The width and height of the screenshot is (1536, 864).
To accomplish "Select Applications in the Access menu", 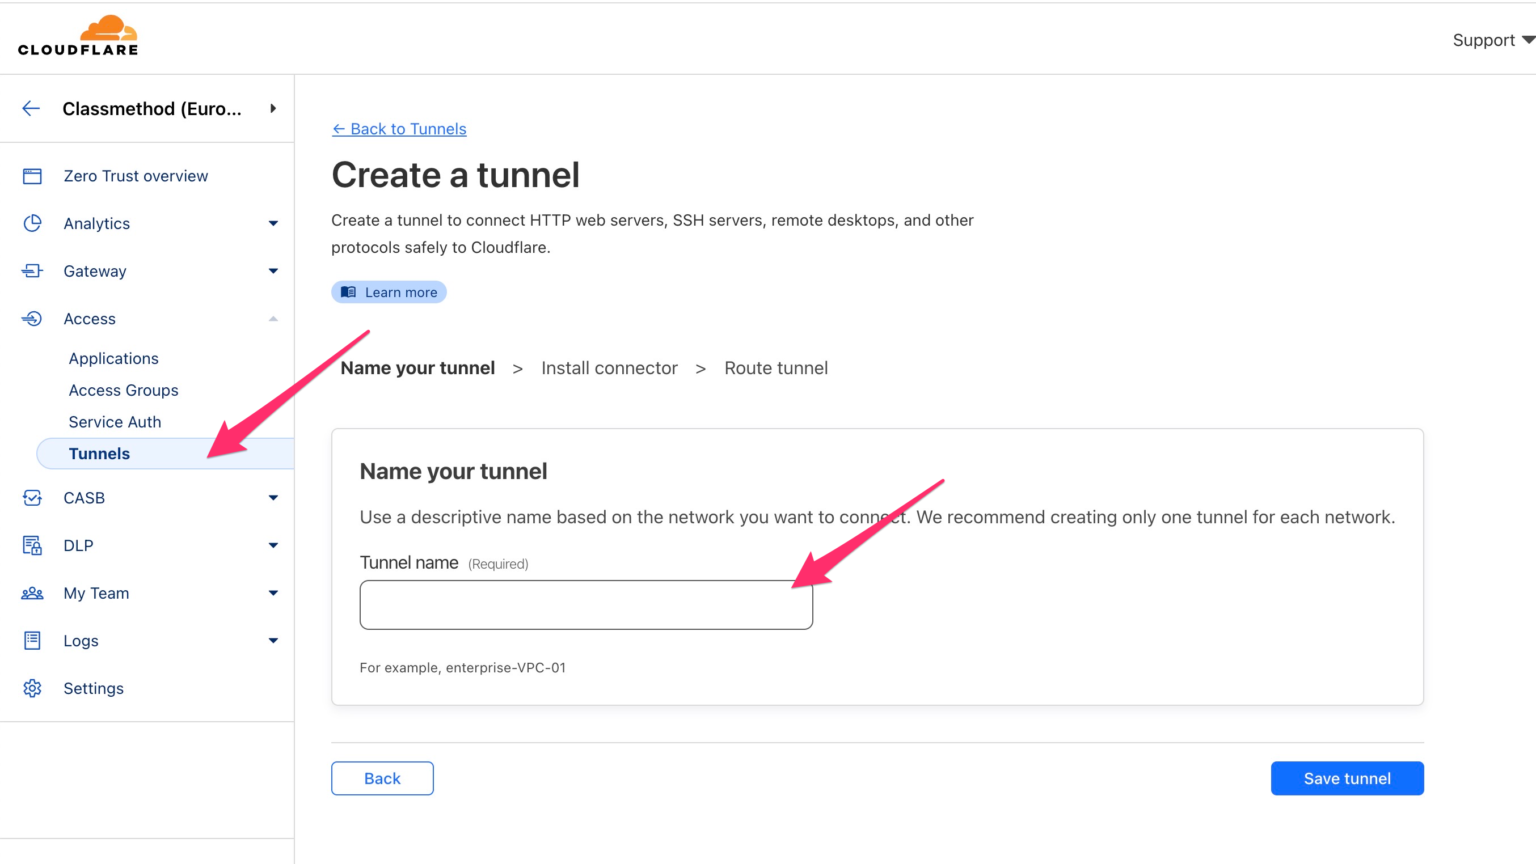I will (x=113, y=358).
